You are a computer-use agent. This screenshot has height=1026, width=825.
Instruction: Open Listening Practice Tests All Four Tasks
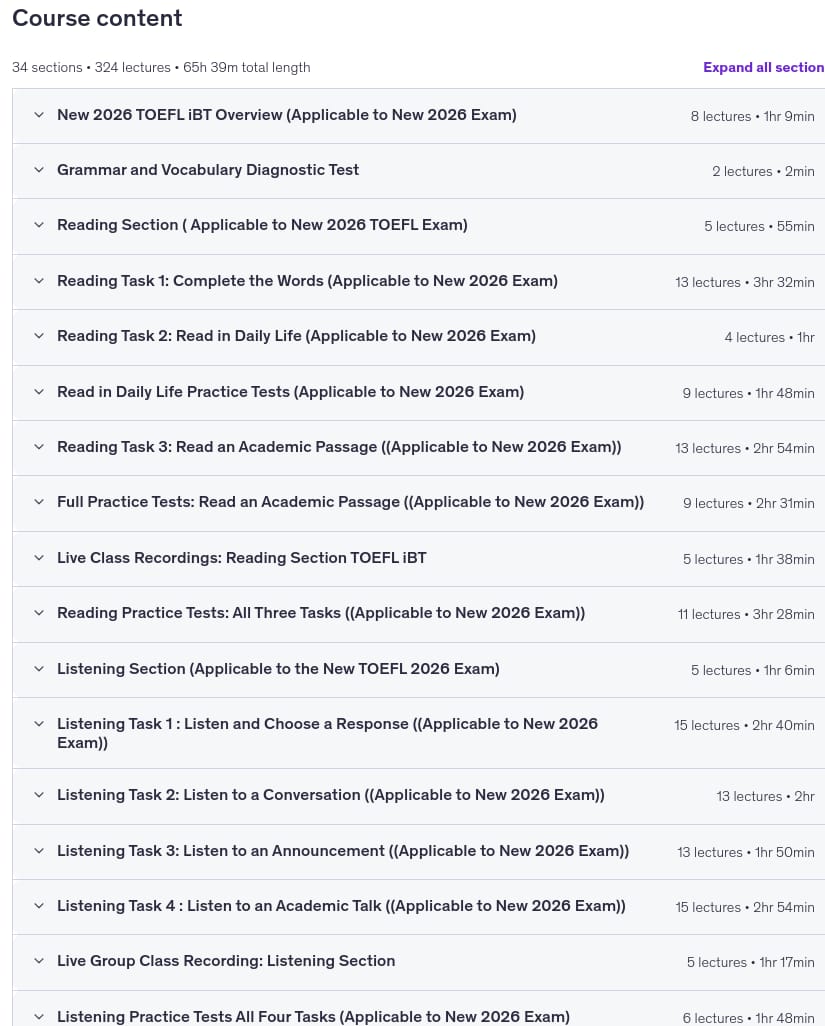point(39,1017)
